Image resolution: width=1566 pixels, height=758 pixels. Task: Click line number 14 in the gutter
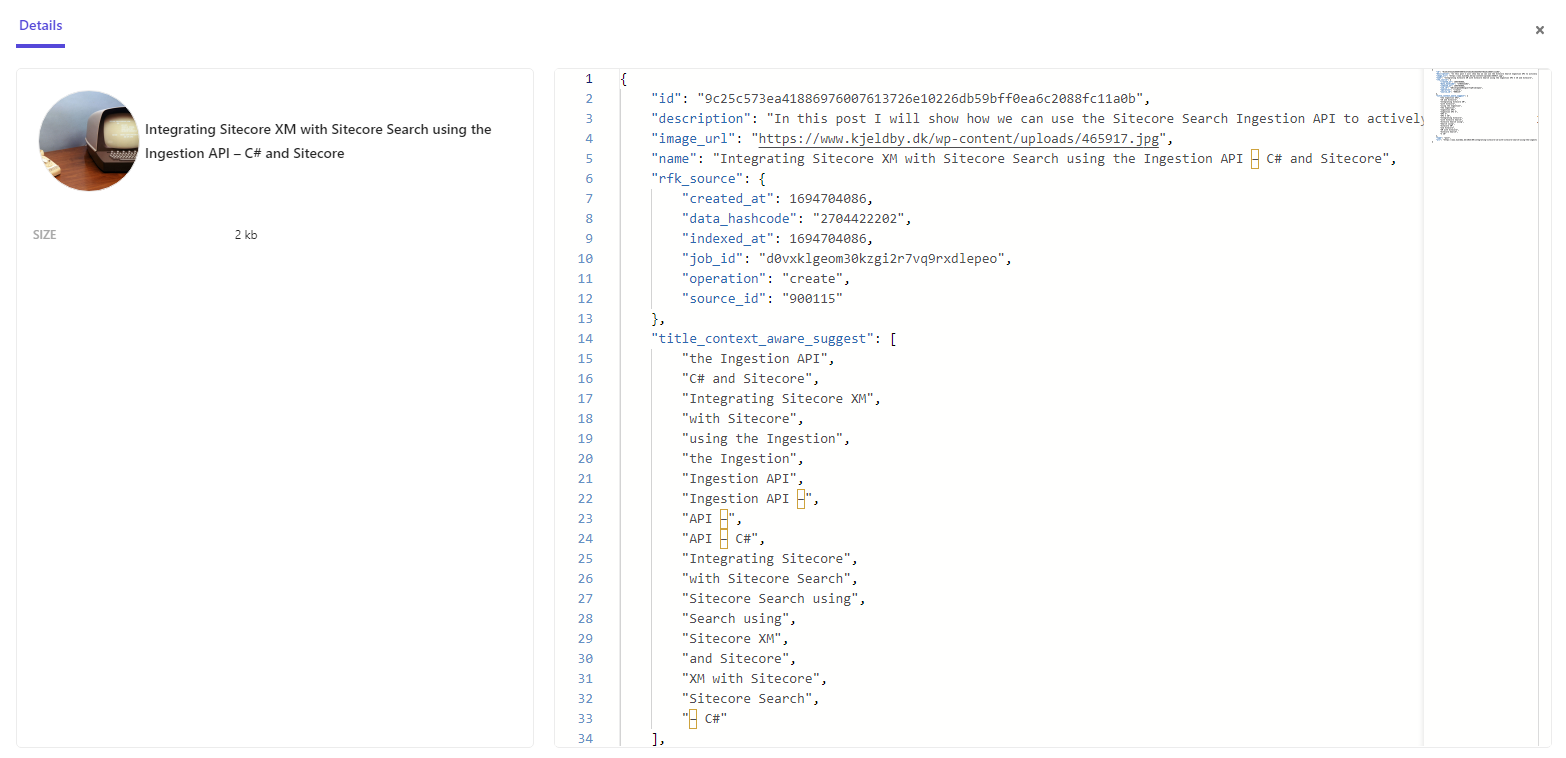click(585, 339)
